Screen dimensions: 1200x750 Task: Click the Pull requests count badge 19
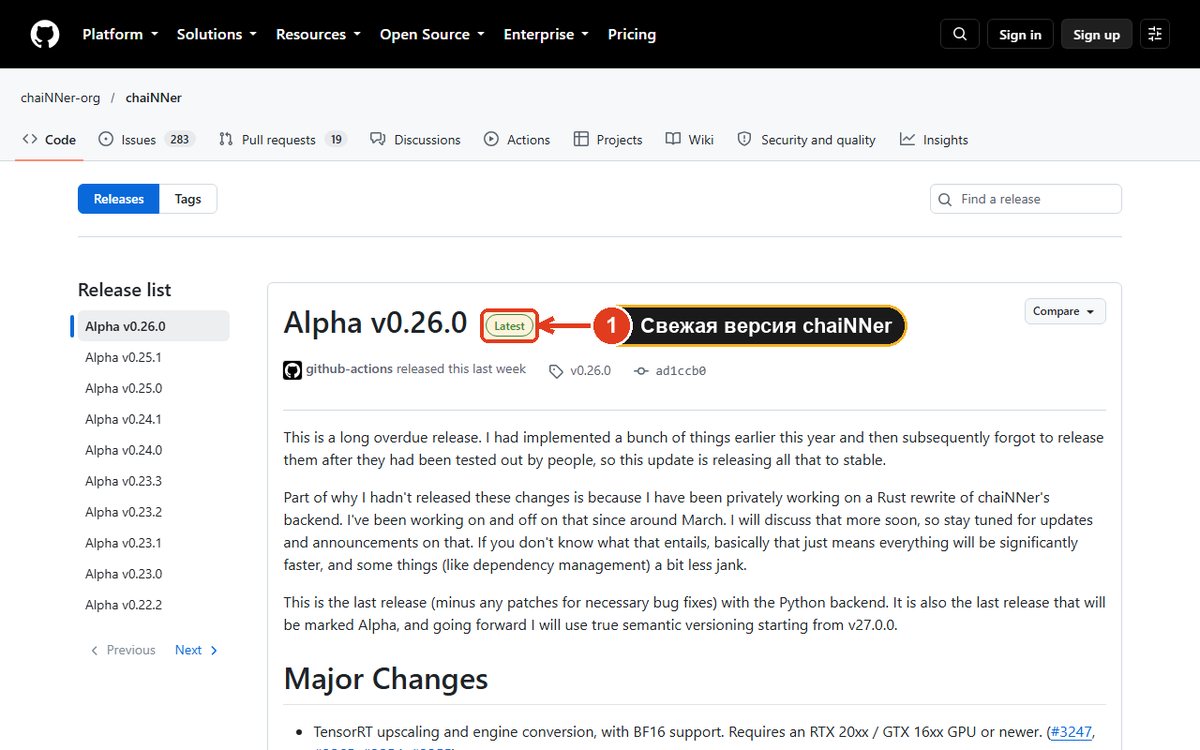[336, 140]
